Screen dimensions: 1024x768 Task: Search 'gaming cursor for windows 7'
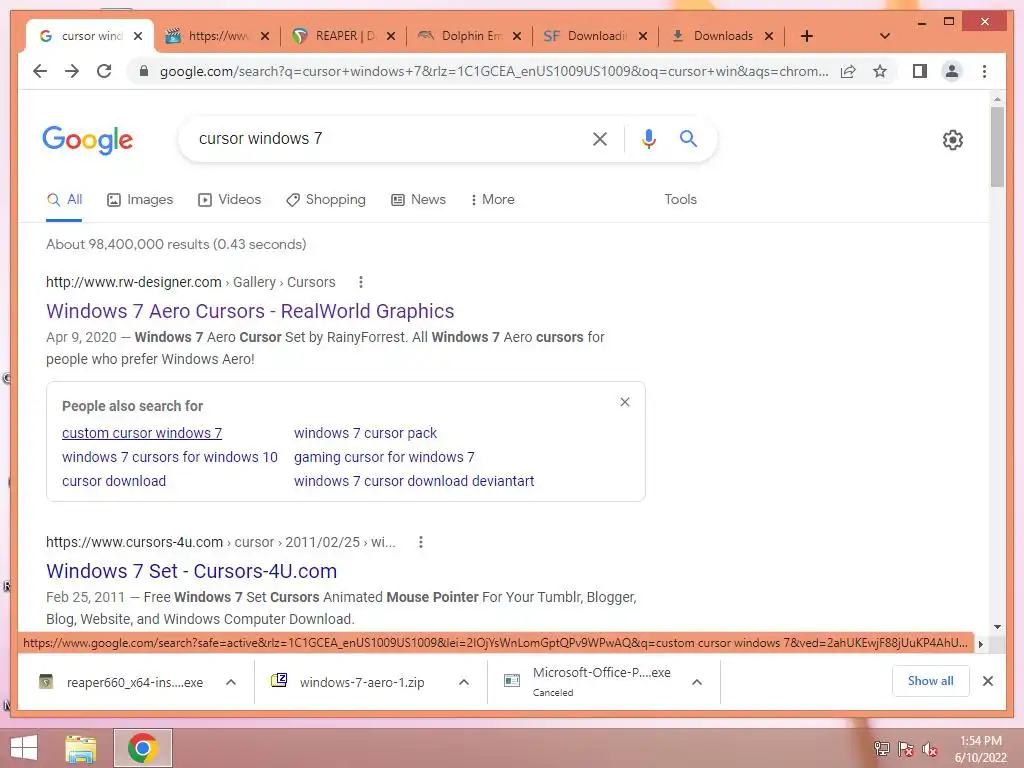(384, 457)
